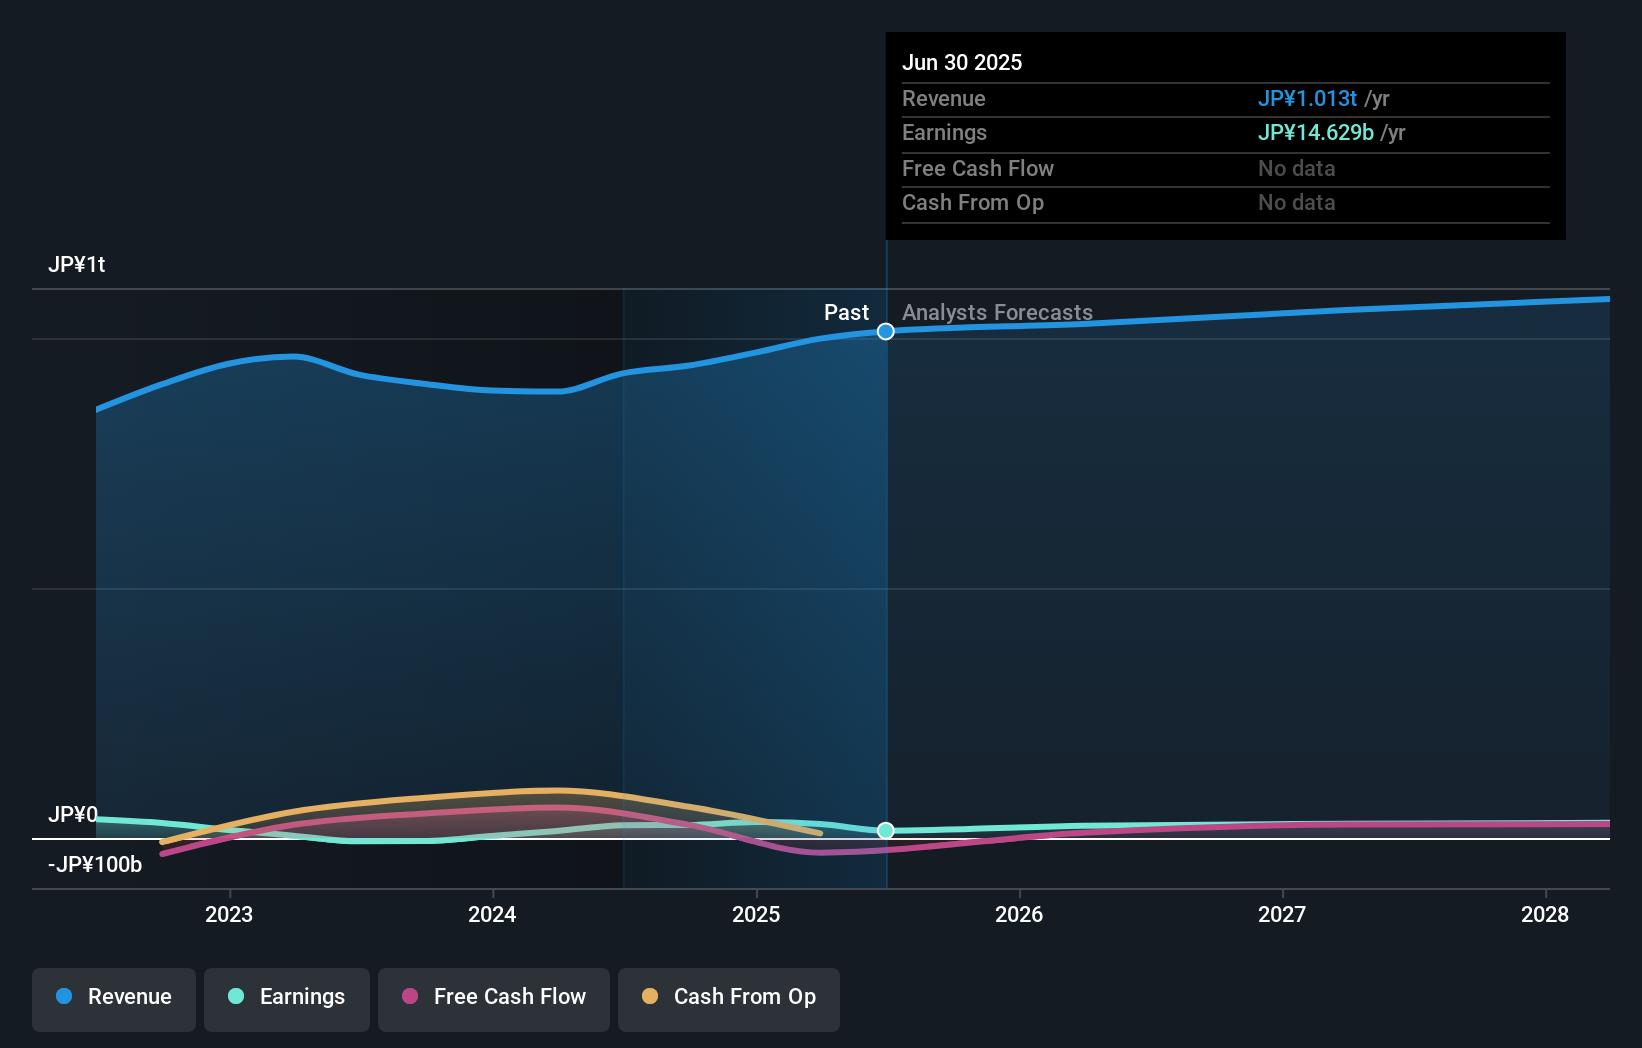
Task: Click the Revenue legend dot icon
Action: click(64, 997)
